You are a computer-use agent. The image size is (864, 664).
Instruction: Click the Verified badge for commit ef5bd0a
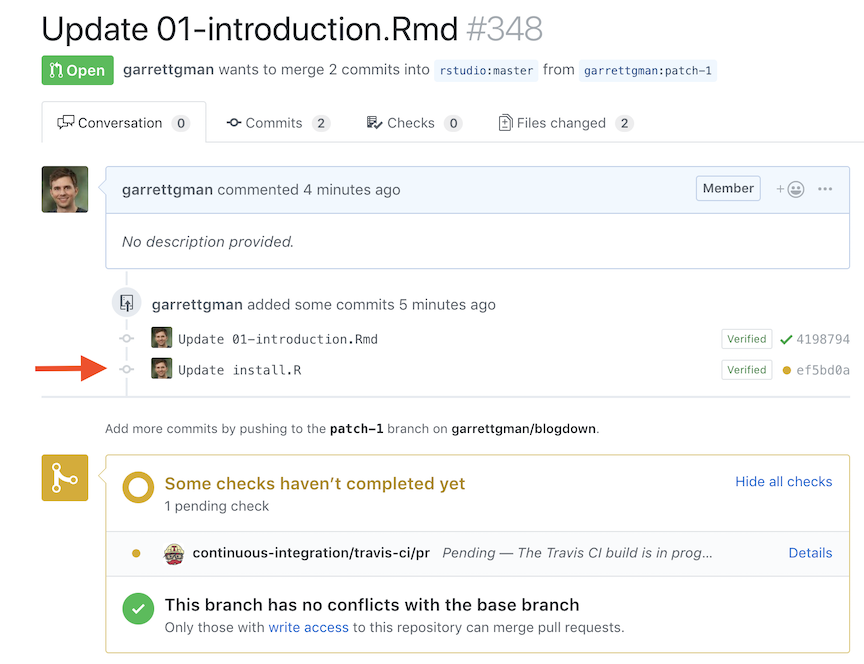click(x=746, y=370)
